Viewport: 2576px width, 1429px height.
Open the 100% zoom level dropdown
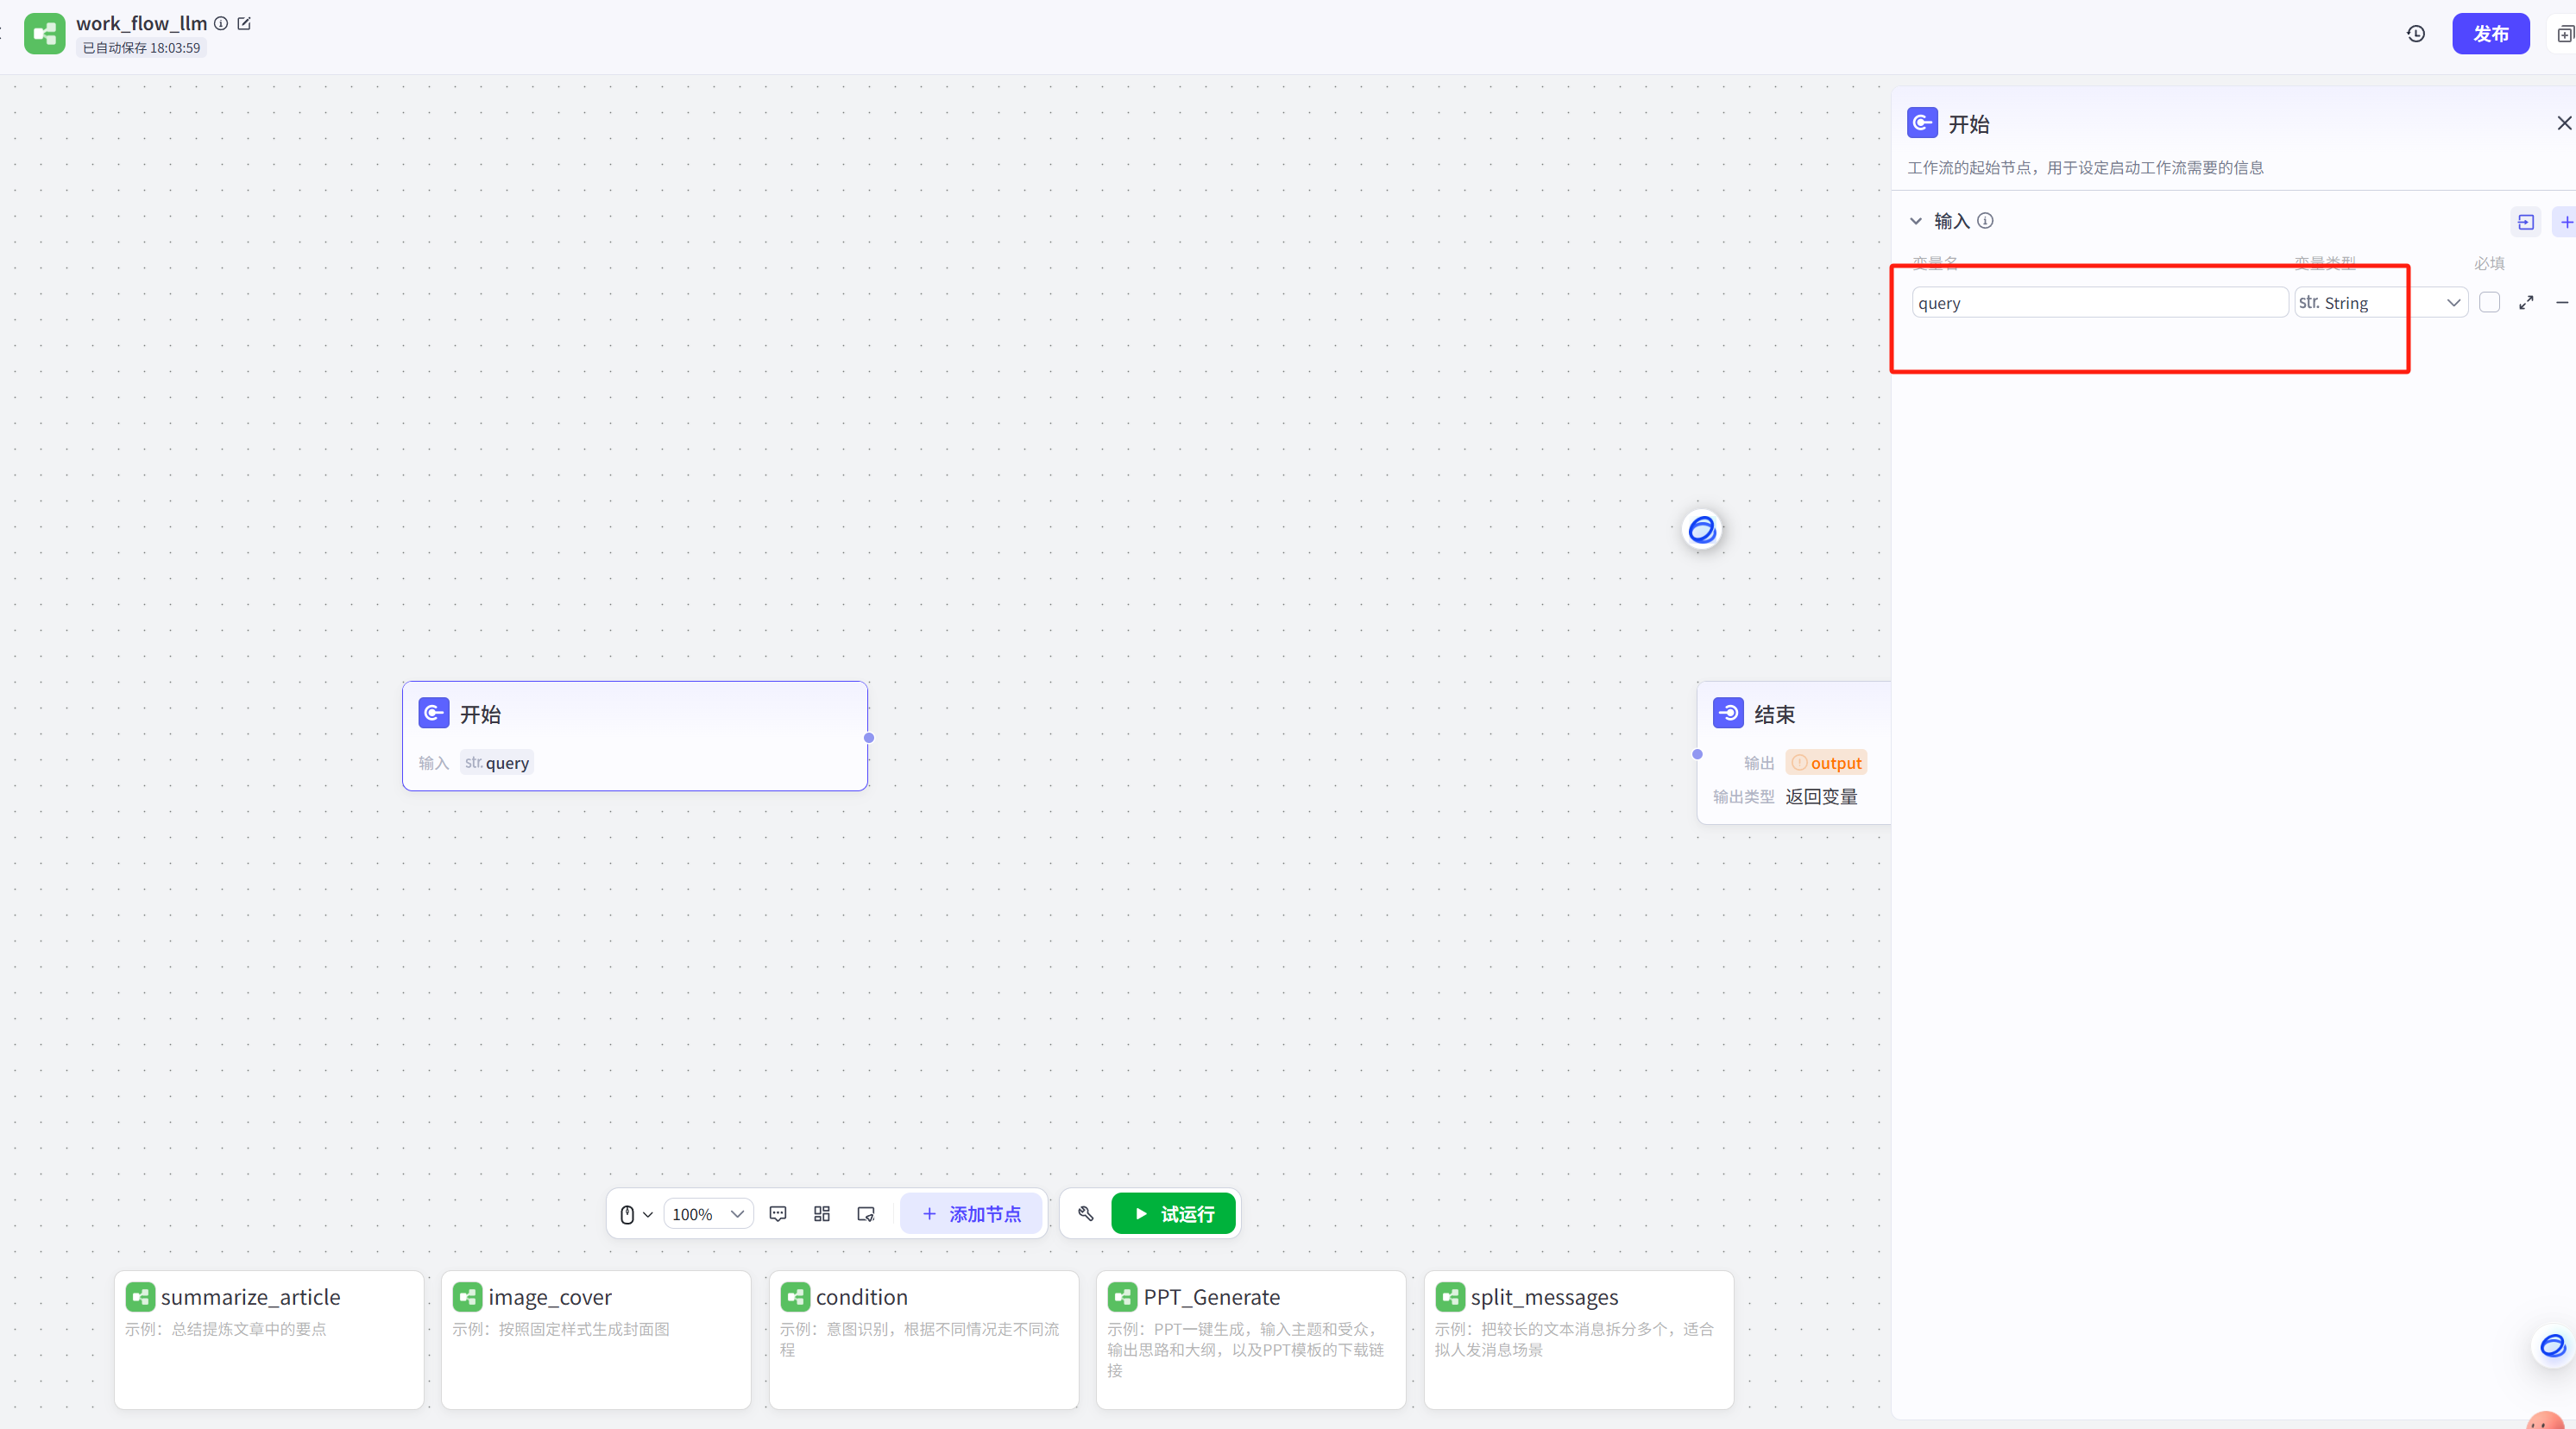(x=708, y=1213)
